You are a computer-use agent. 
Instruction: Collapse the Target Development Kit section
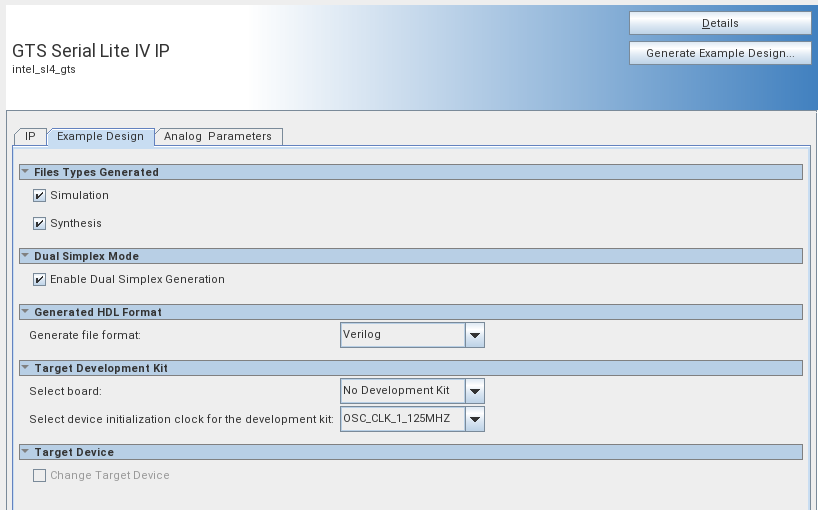pyautogui.click(x=25, y=368)
